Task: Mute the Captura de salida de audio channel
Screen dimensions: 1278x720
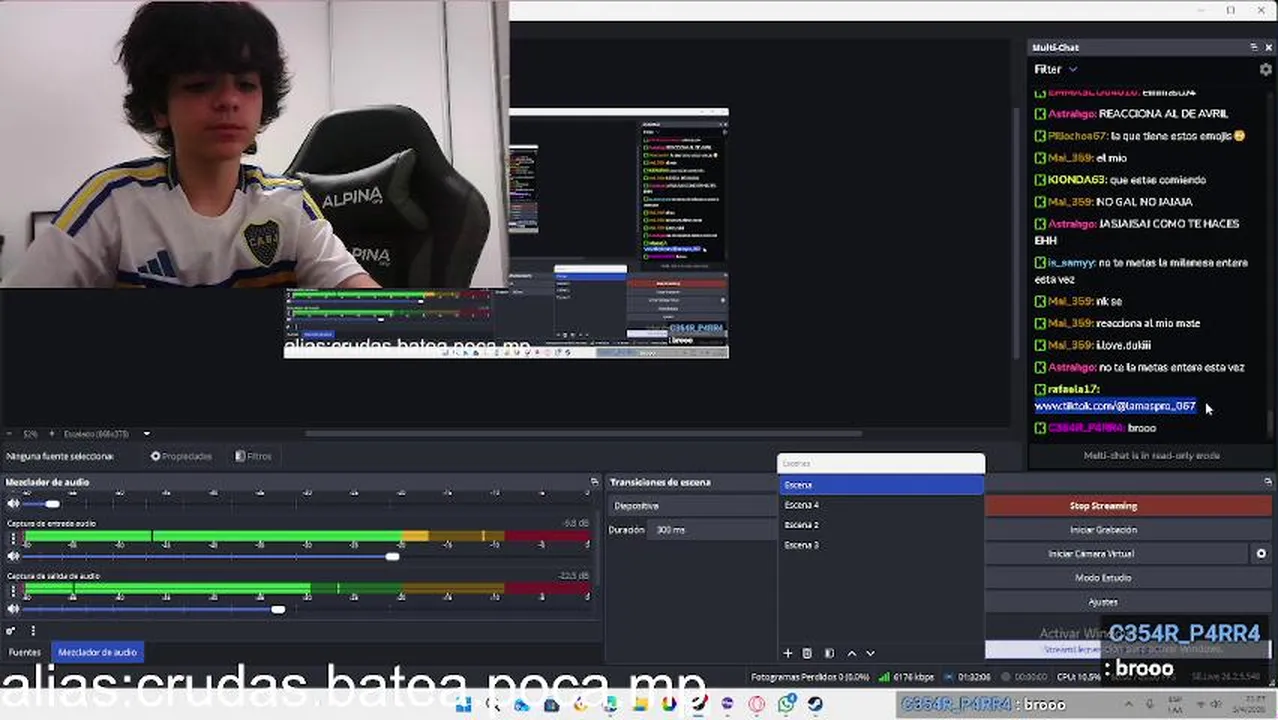Action: coord(13,609)
